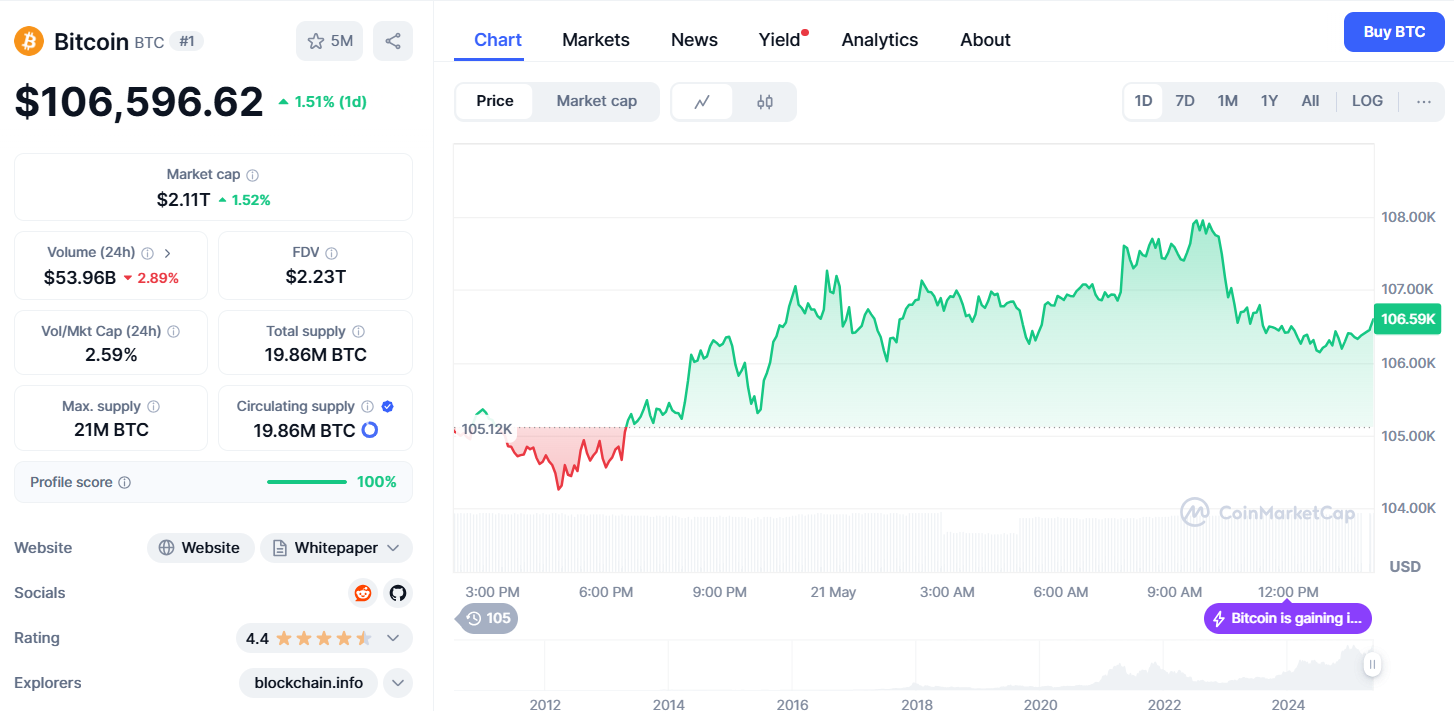This screenshot has width=1454, height=711.
Task: Click the Volume (24h) info icon
Action: pos(148,253)
